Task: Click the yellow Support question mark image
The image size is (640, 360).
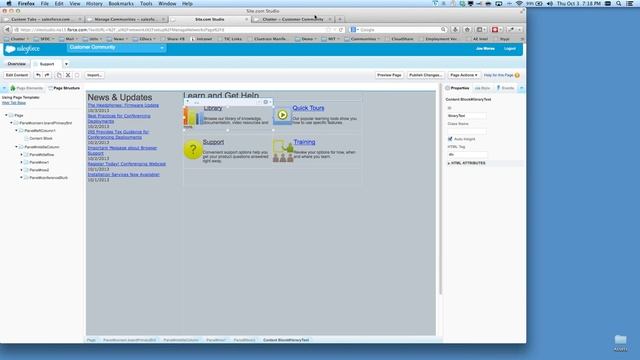Action: coord(193,149)
